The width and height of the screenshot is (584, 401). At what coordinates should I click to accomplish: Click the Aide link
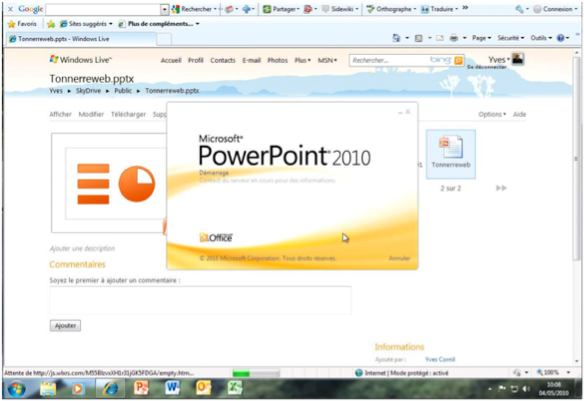pos(520,114)
